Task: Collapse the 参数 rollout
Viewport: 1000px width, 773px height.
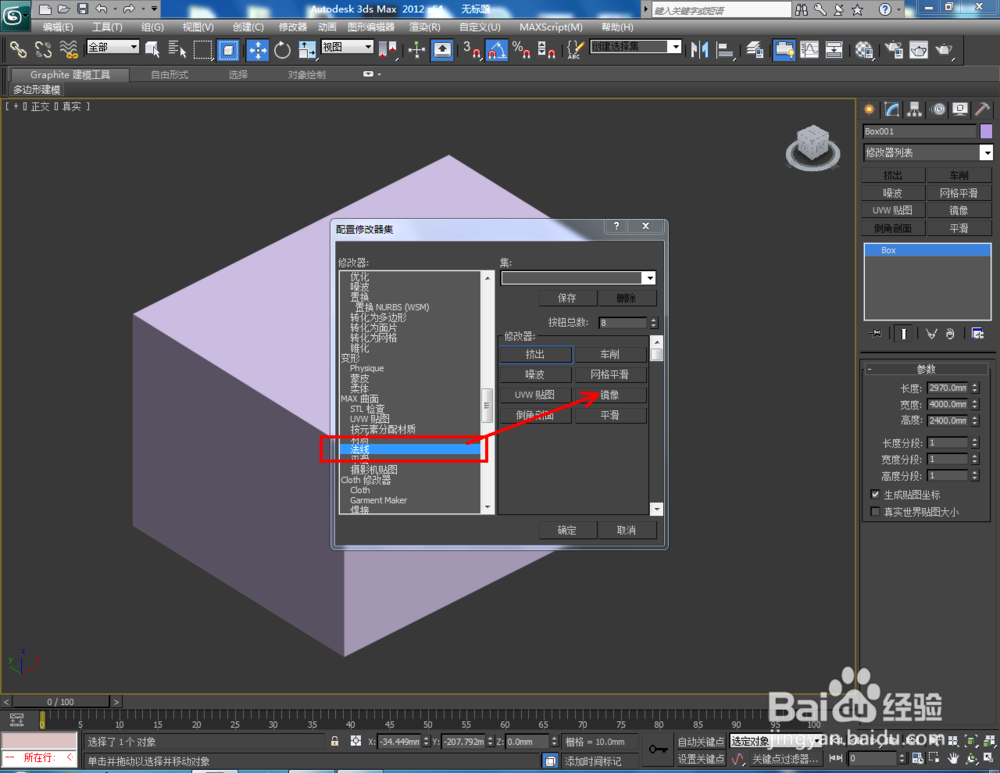Action: pos(926,369)
